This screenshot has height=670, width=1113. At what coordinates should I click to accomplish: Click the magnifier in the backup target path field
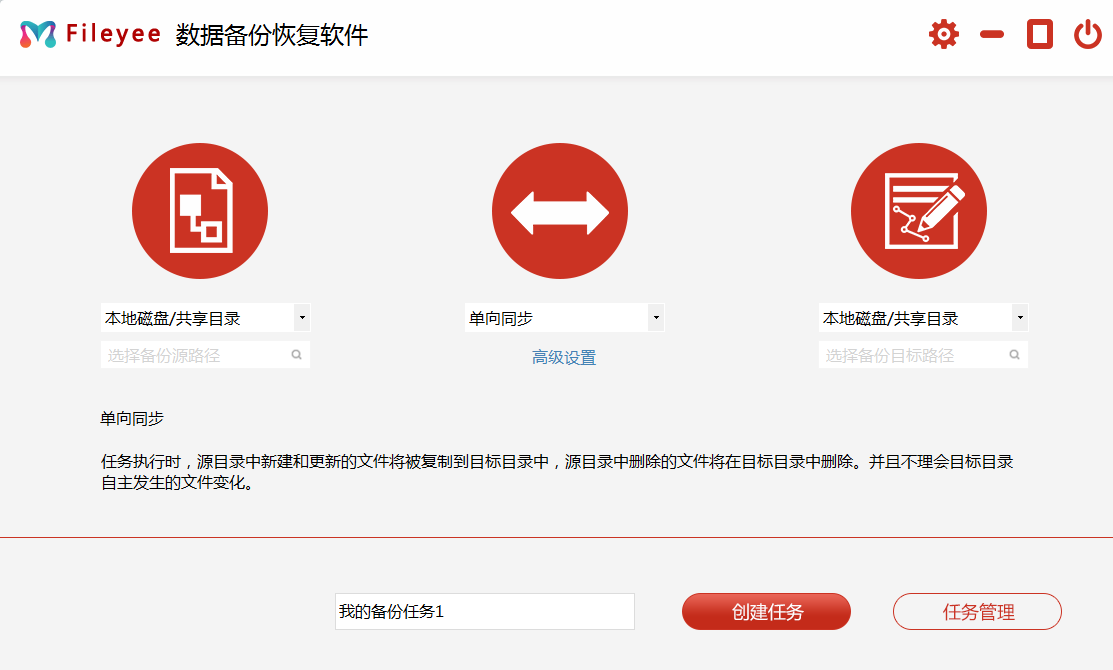tap(1013, 354)
